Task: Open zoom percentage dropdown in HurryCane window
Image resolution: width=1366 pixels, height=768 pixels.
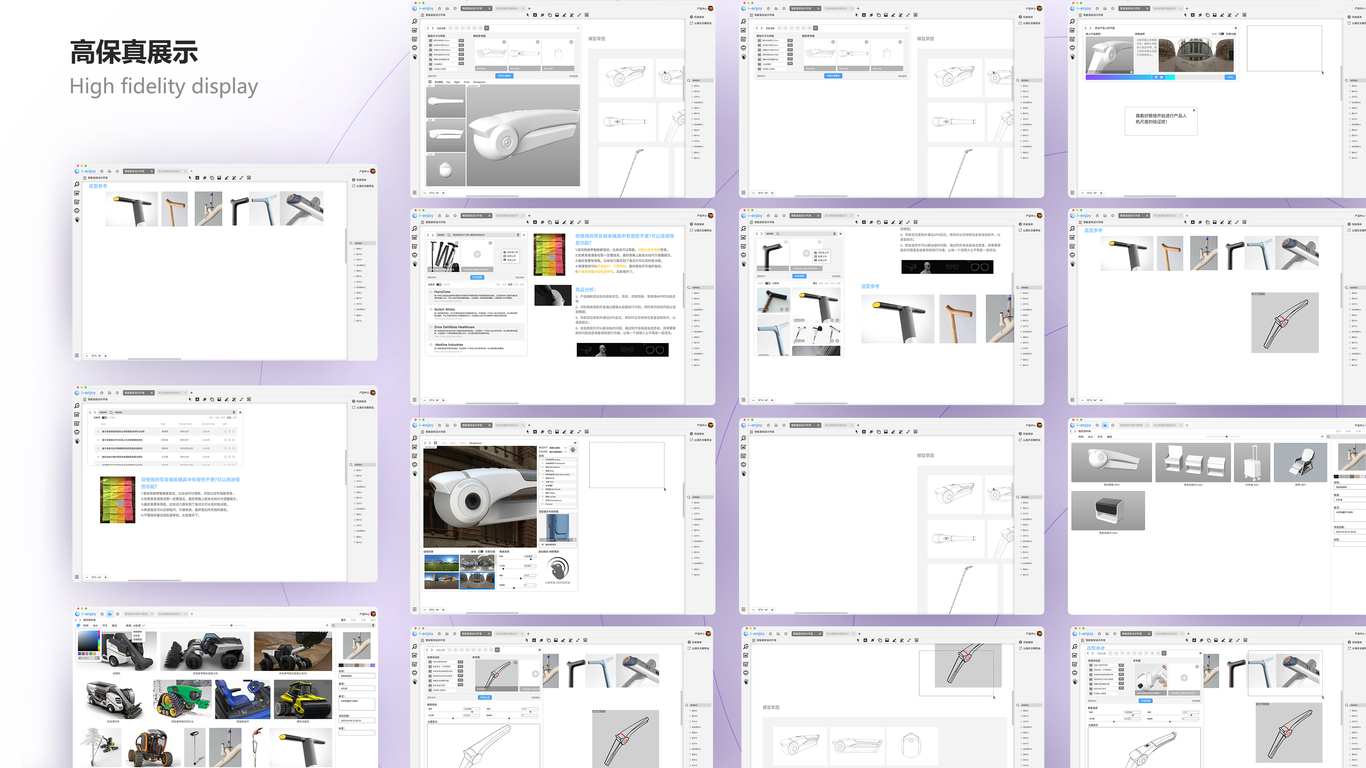Action: point(434,400)
